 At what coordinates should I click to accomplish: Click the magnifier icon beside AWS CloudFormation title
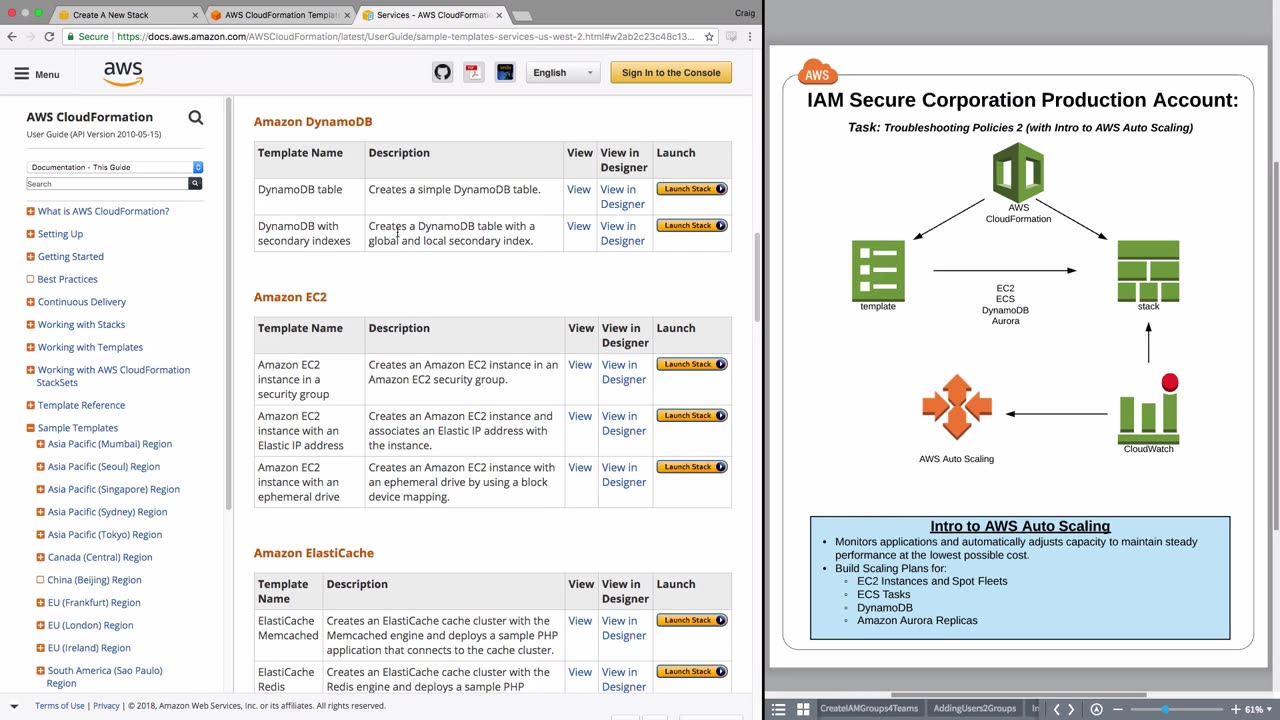196,118
